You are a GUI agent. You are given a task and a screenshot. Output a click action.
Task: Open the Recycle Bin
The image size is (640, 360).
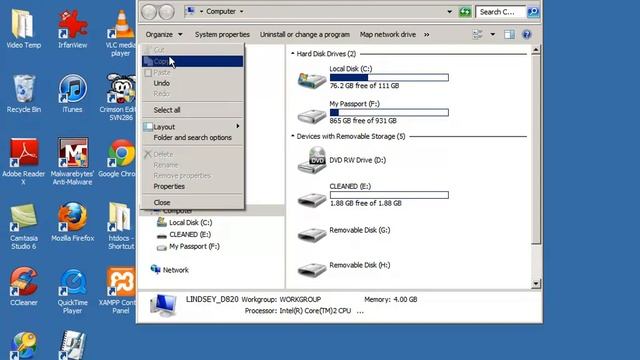point(23,93)
